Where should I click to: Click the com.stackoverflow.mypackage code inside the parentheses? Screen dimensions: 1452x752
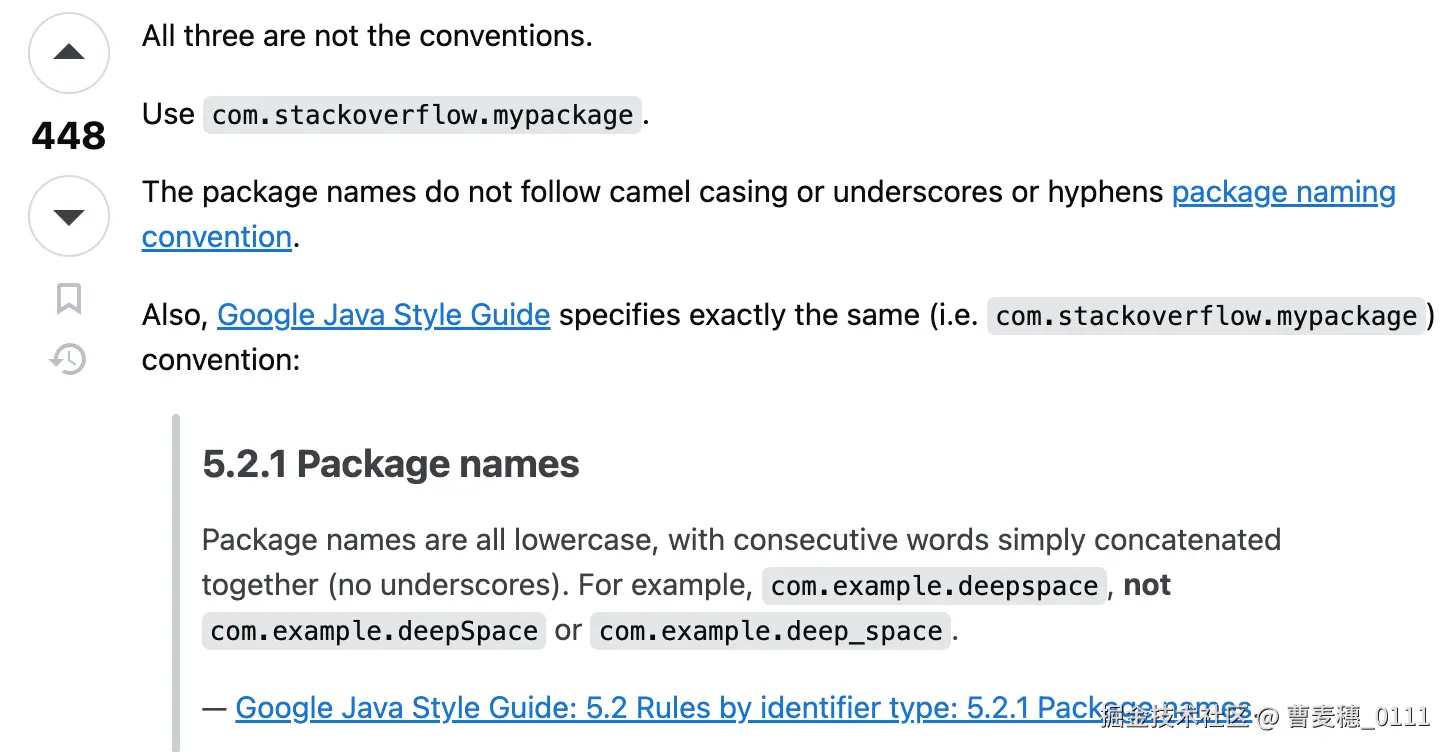(1206, 316)
